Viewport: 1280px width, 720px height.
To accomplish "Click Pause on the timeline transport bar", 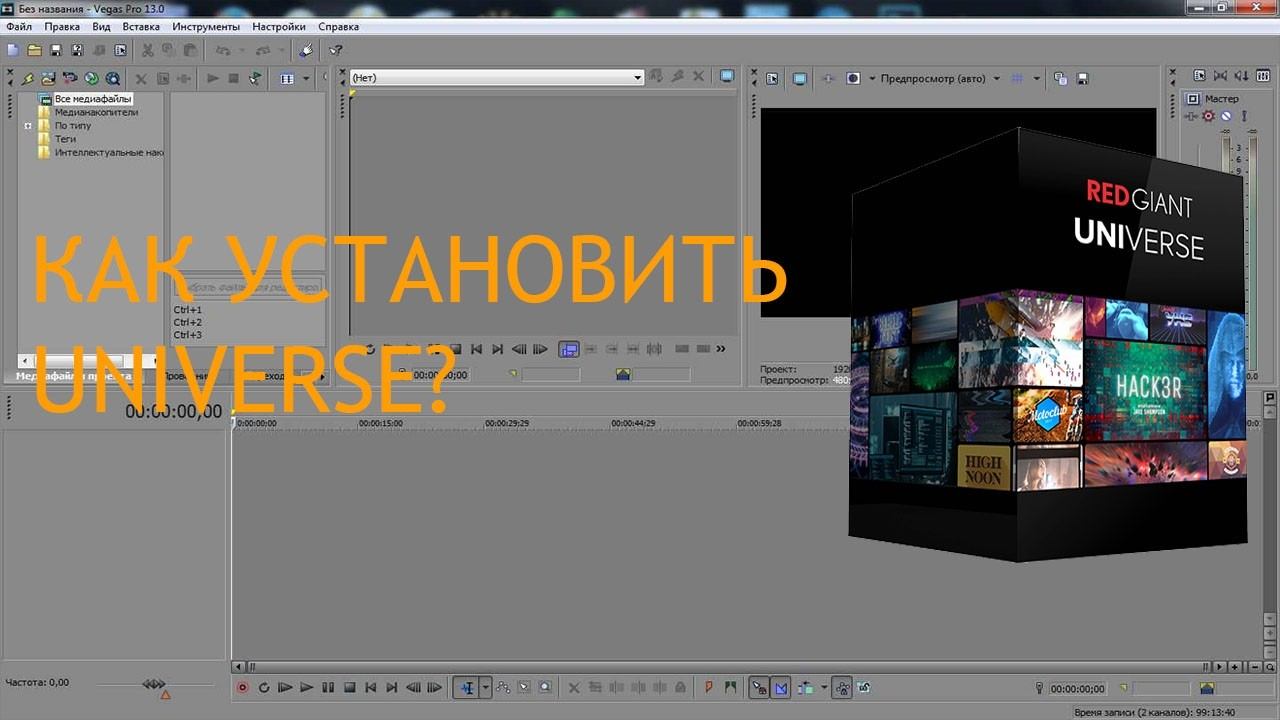I will point(328,687).
